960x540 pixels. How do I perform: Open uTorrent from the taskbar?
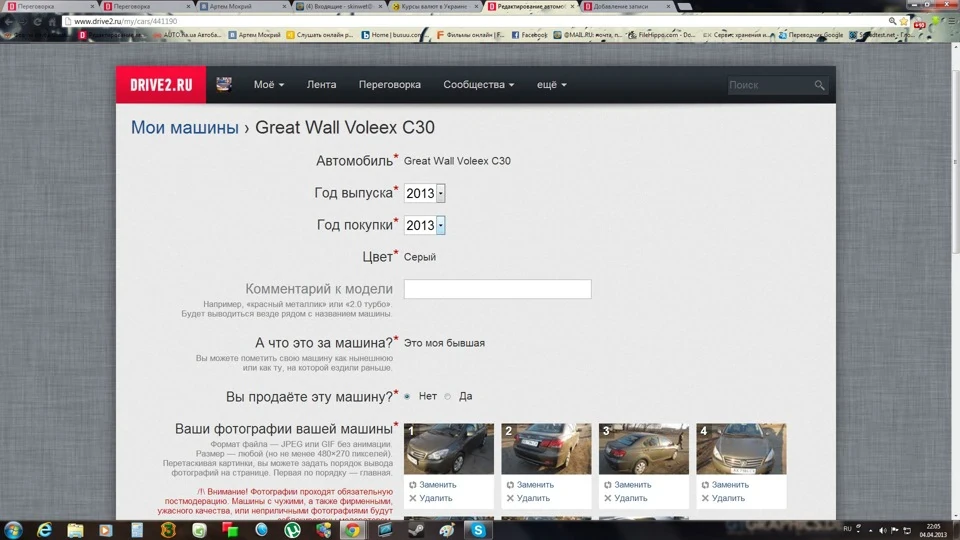click(x=293, y=530)
